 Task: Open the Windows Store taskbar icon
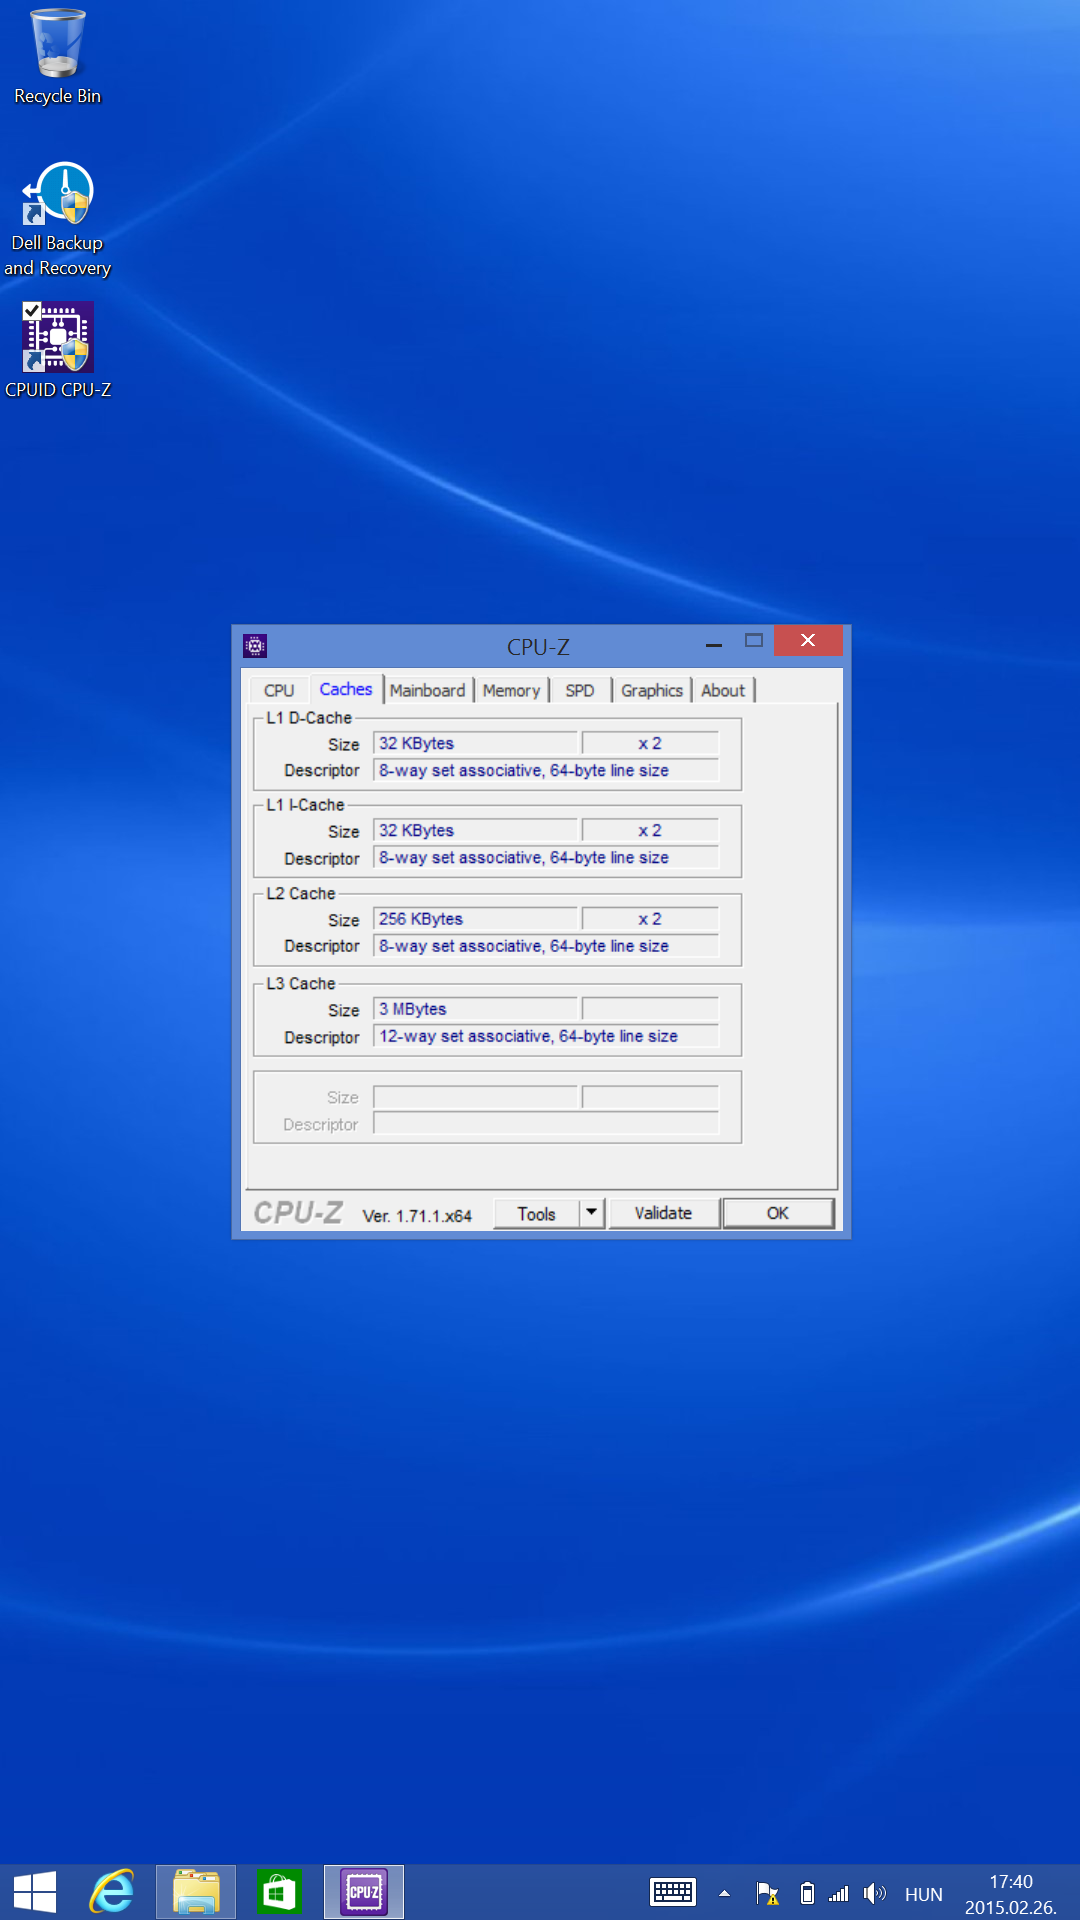tap(279, 1892)
